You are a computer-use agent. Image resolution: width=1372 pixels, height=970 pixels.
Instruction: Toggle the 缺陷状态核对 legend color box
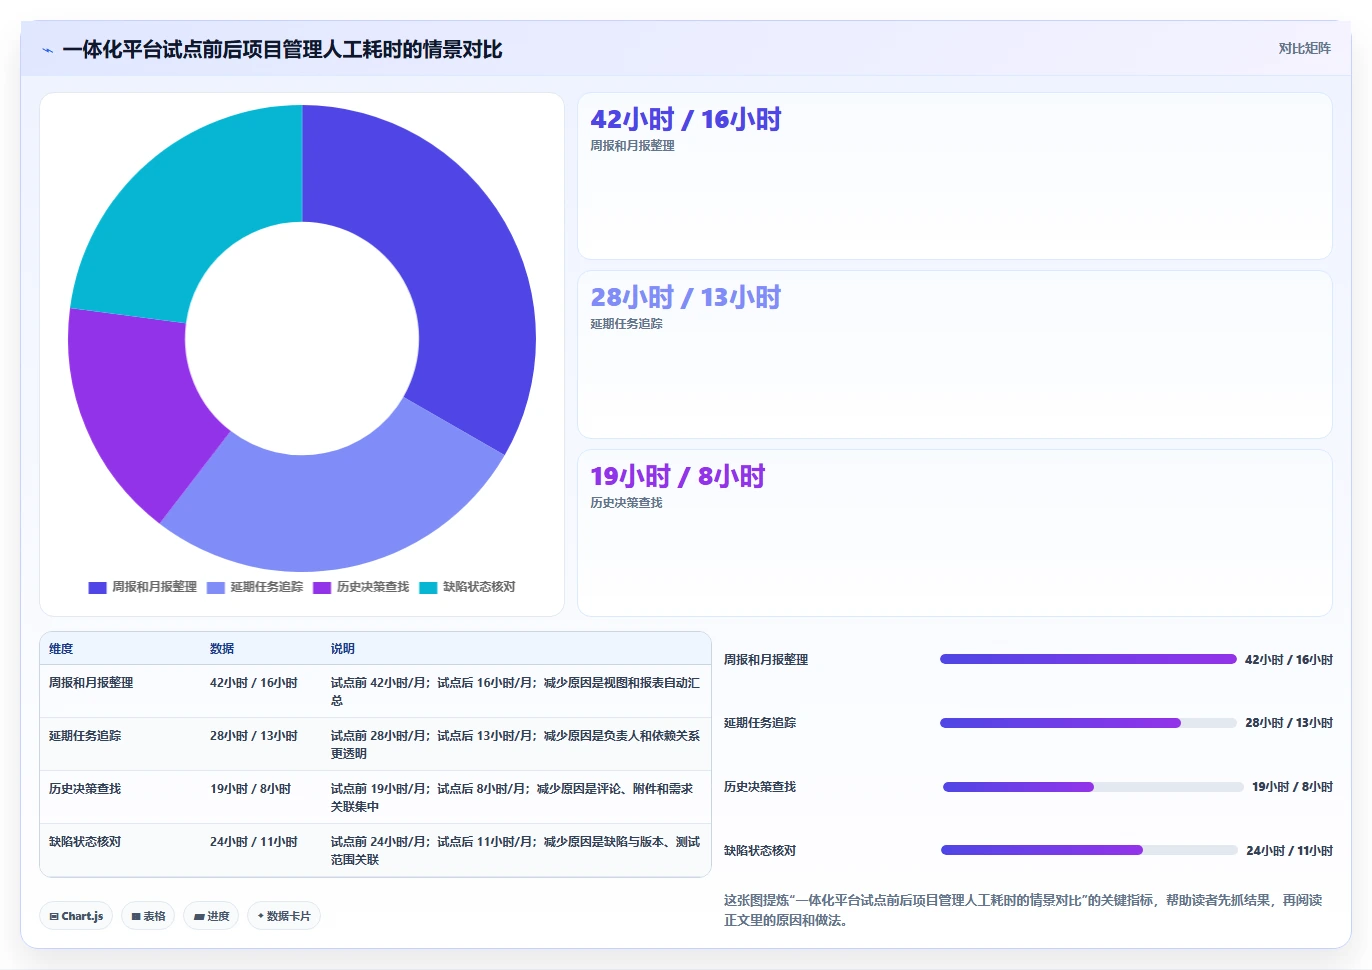[x=428, y=588]
